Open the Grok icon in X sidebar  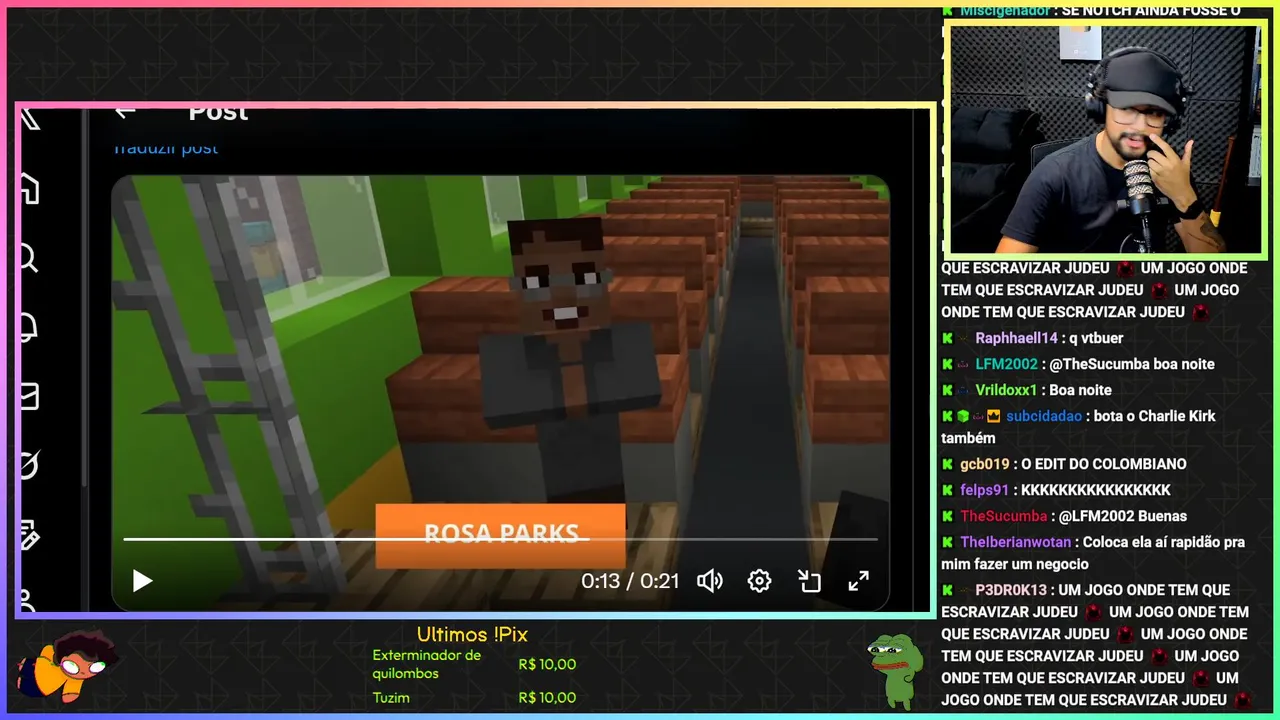coord(29,466)
